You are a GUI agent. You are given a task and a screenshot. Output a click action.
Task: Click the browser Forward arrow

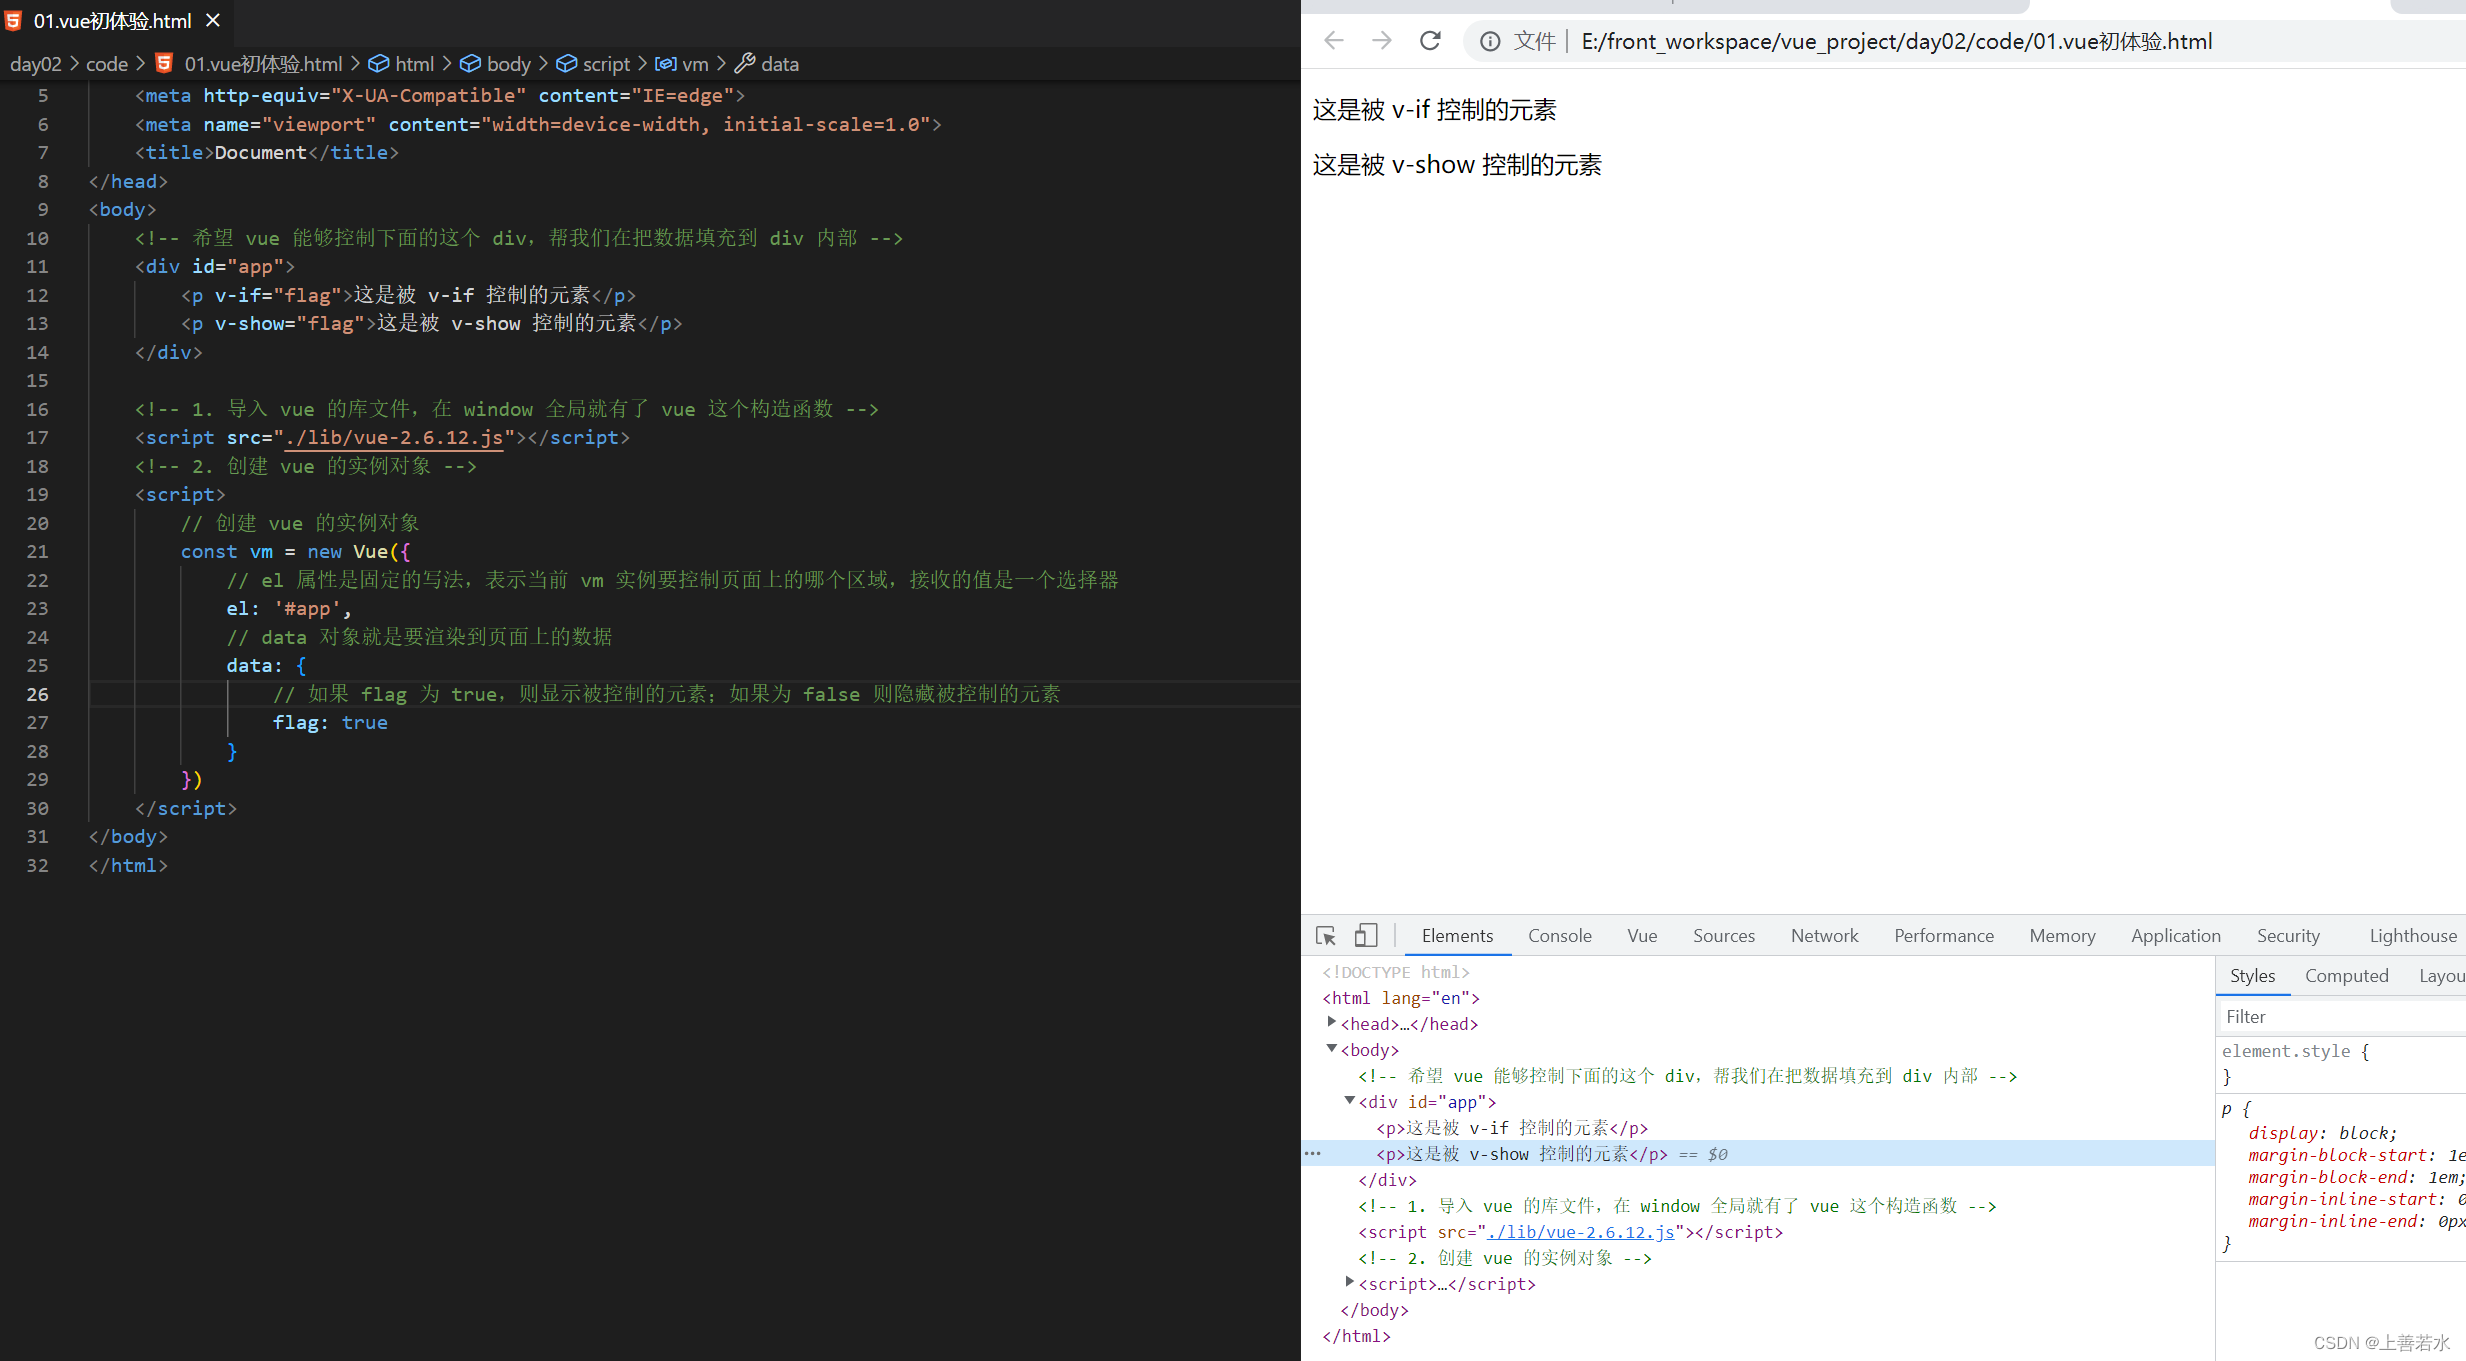pyautogui.click(x=1382, y=41)
